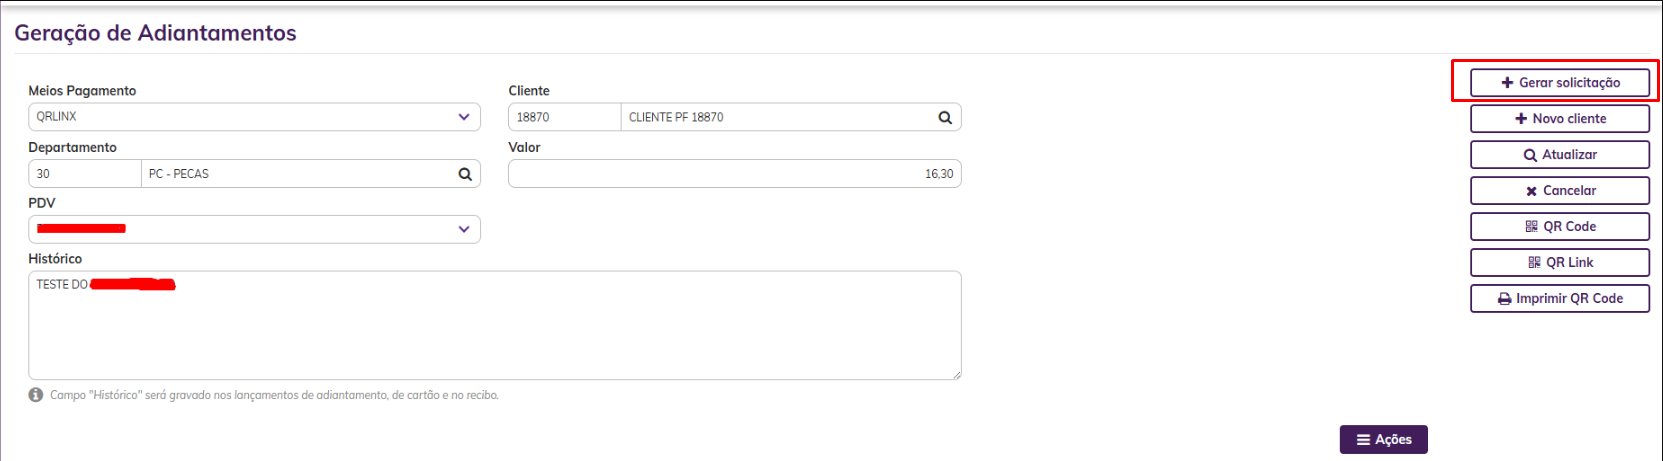Screen dimensions: 1663x461
Task: Click the Cliente search magnifier icon
Action: click(x=945, y=118)
